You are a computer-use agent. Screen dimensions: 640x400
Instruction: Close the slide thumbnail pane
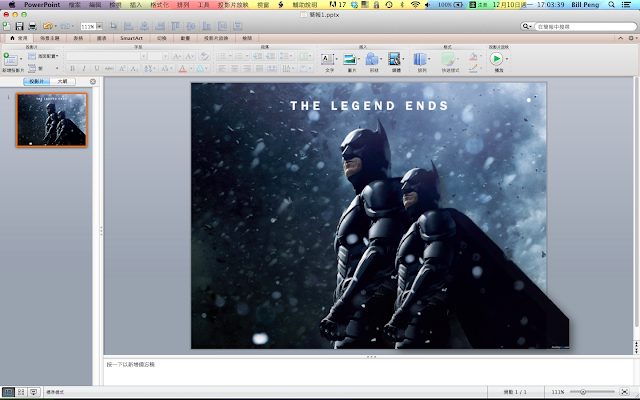pyautogui.click(x=93, y=82)
